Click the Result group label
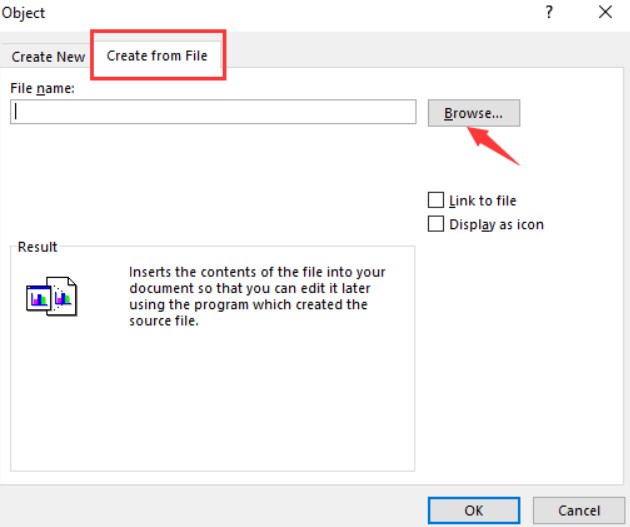Screen dimensions: 630x527 37,247
